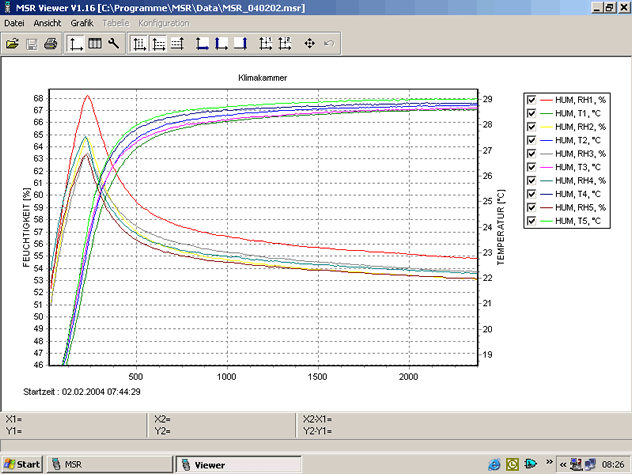The height and width of the screenshot is (474, 632).
Task: Open the Ansicht menu
Action: [x=47, y=22]
